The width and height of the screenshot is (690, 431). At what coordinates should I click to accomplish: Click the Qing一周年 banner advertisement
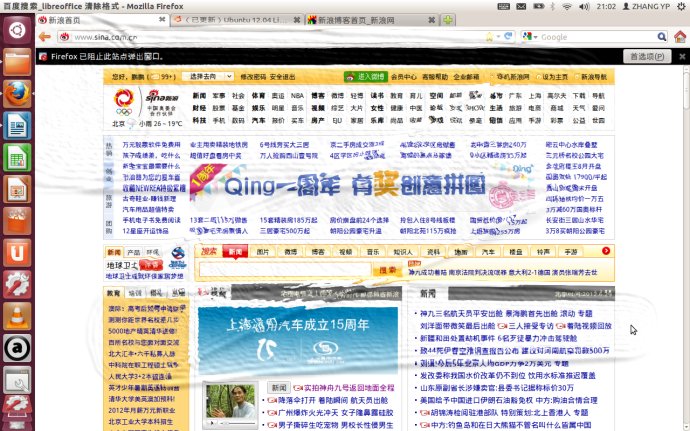(x=363, y=187)
